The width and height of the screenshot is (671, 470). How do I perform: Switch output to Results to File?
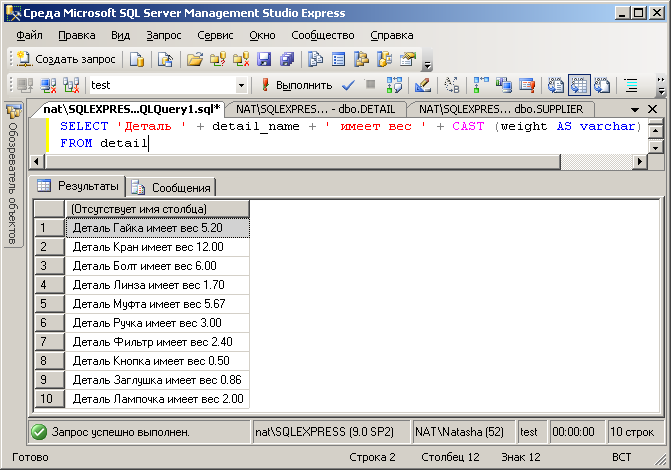click(602, 85)
